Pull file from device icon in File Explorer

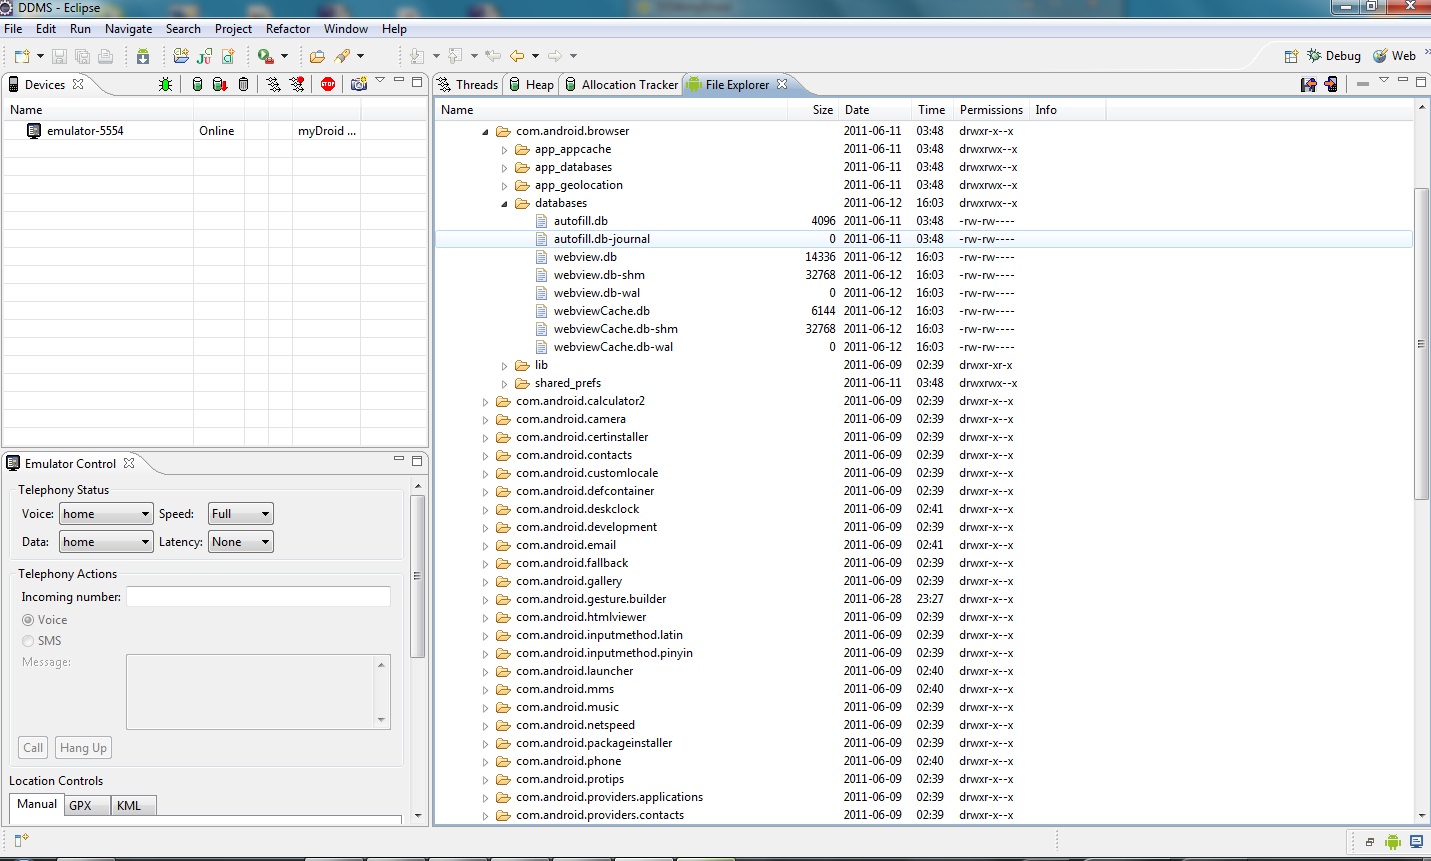1308,85
